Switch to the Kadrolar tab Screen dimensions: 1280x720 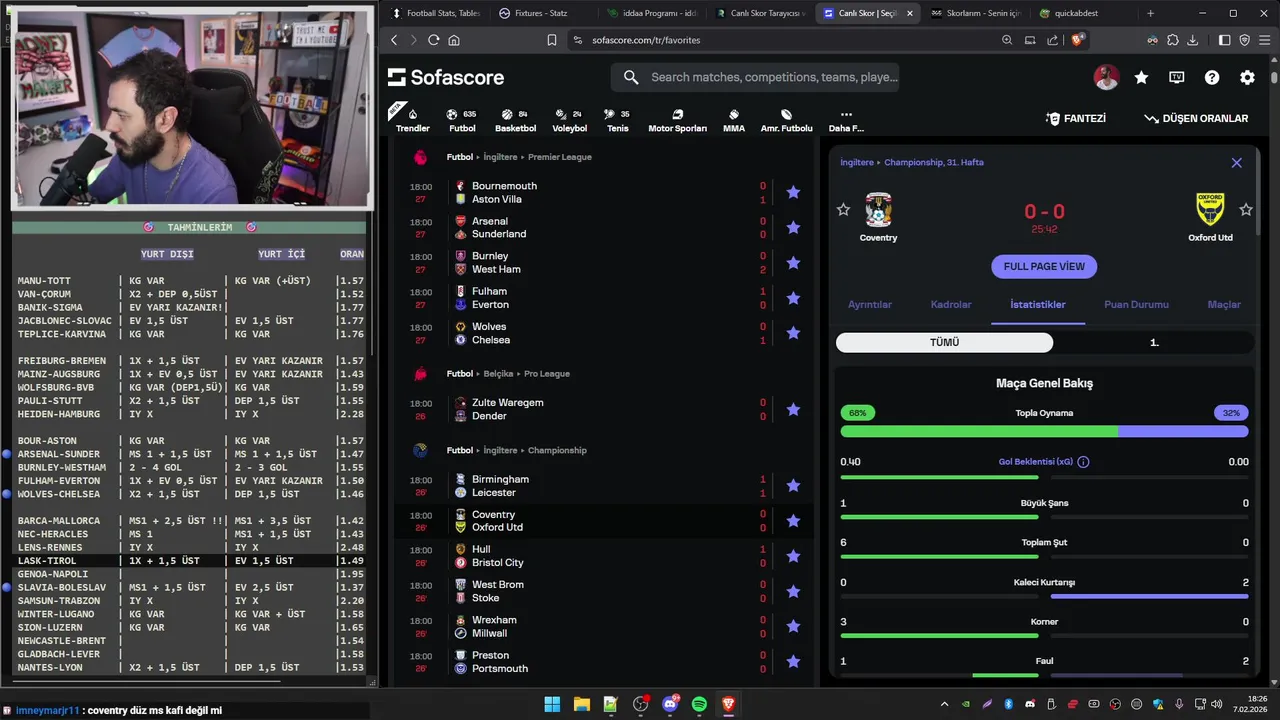(951, 304)
